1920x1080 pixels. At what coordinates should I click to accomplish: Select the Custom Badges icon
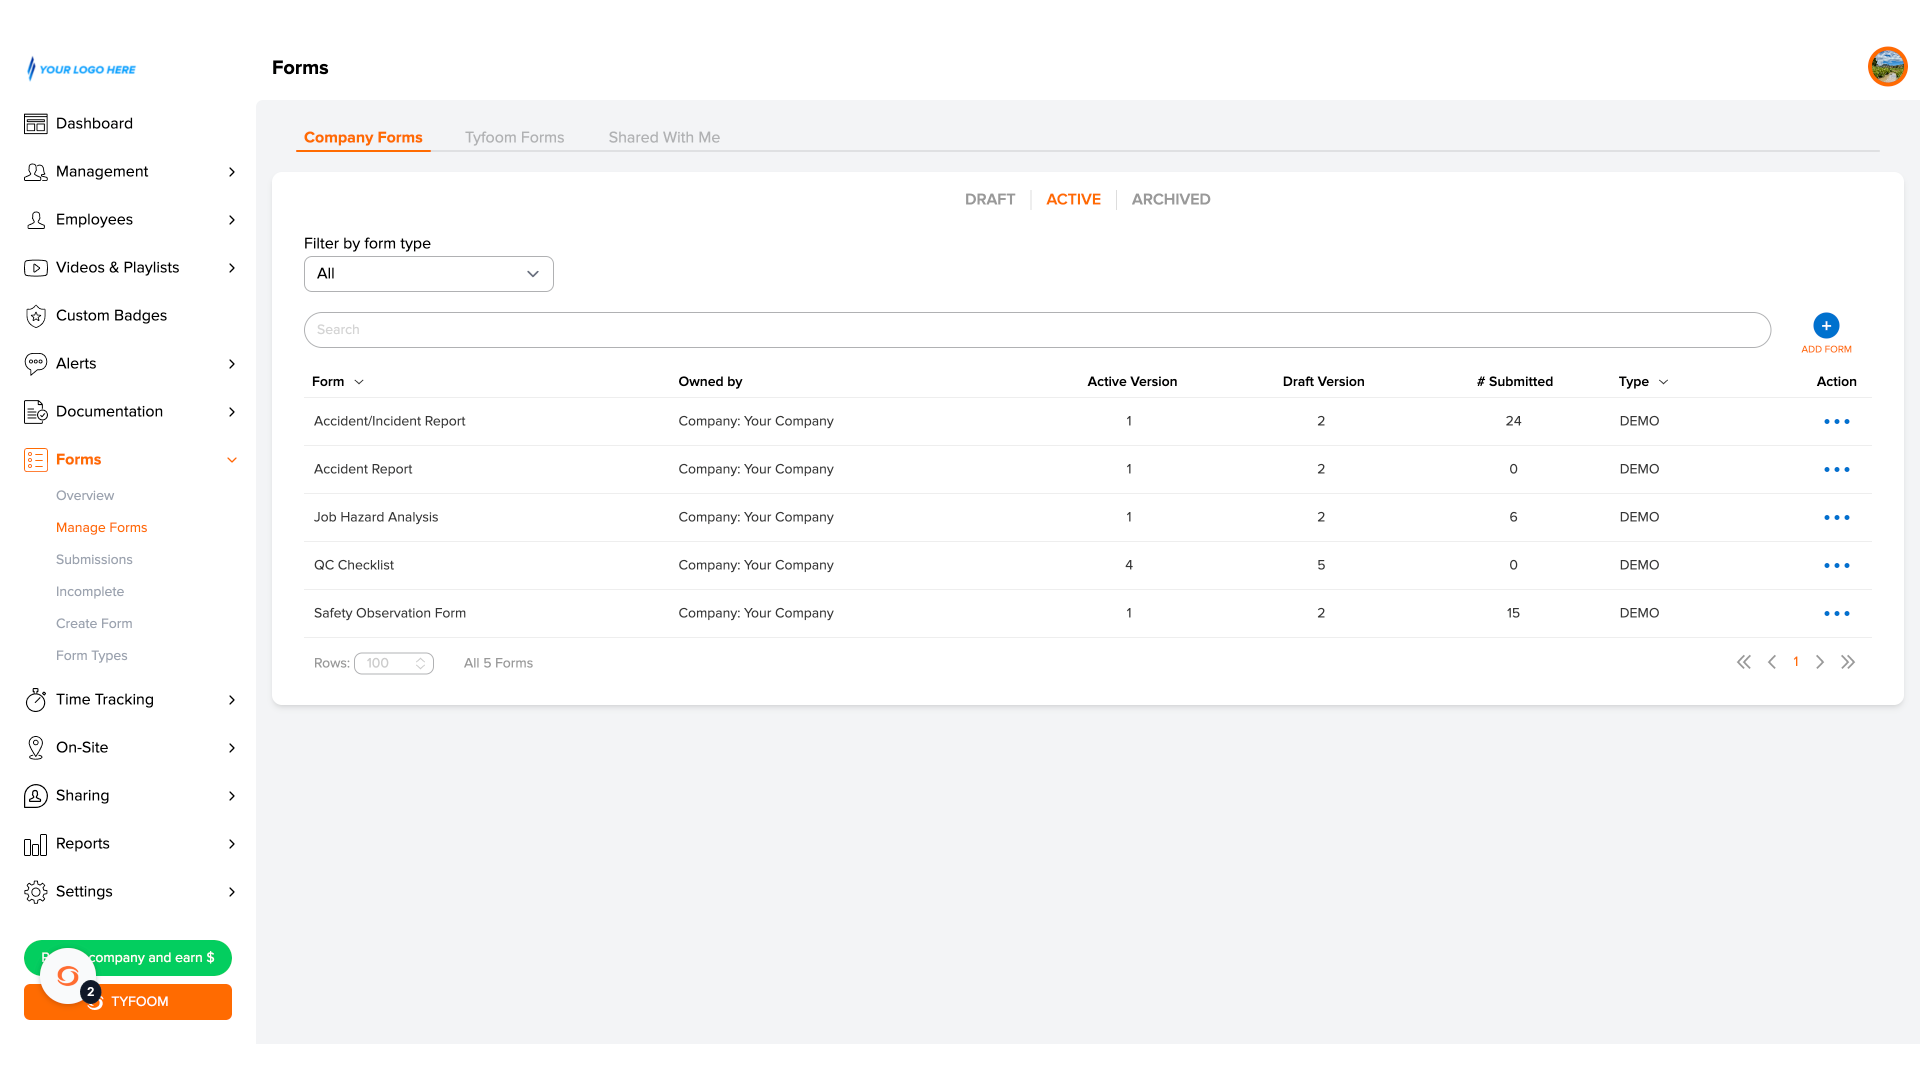(x=36, y=316)
